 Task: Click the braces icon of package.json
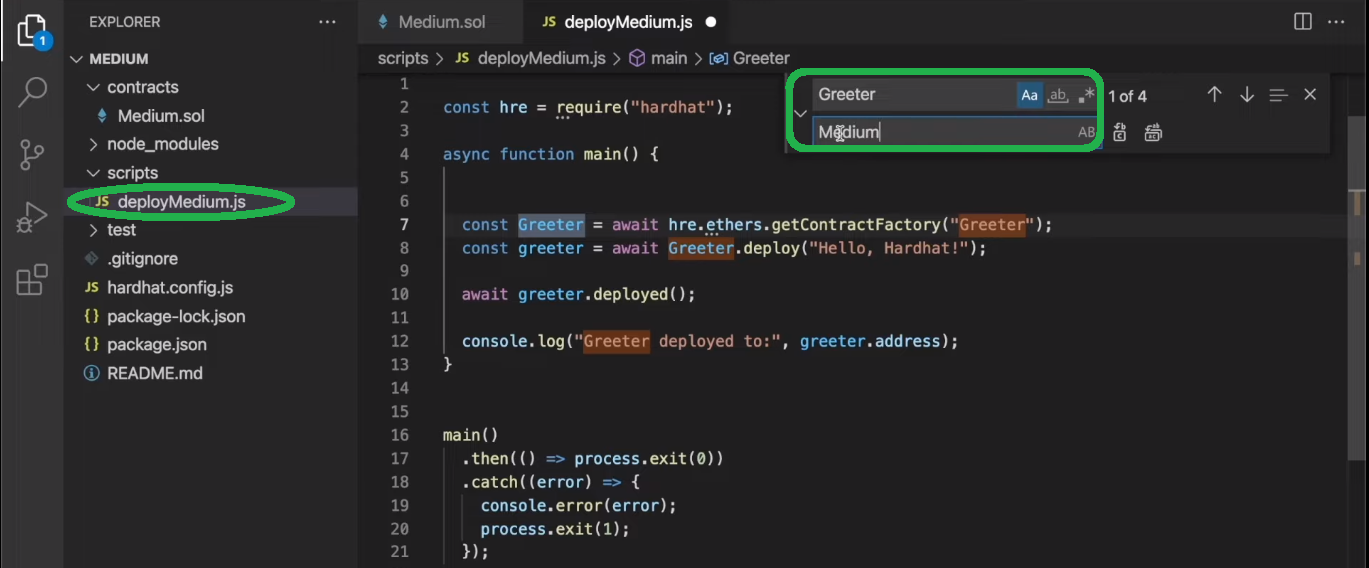tap(91, 345)
